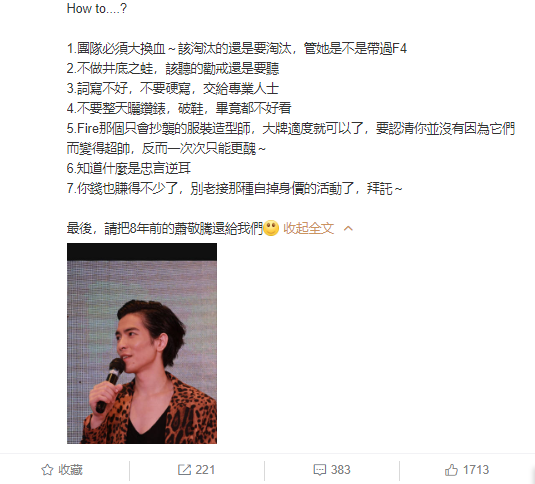The height and width of the screenshot is (484, 535).
Task: Click the "How to....?" heading text
Action: click(97, 9)
